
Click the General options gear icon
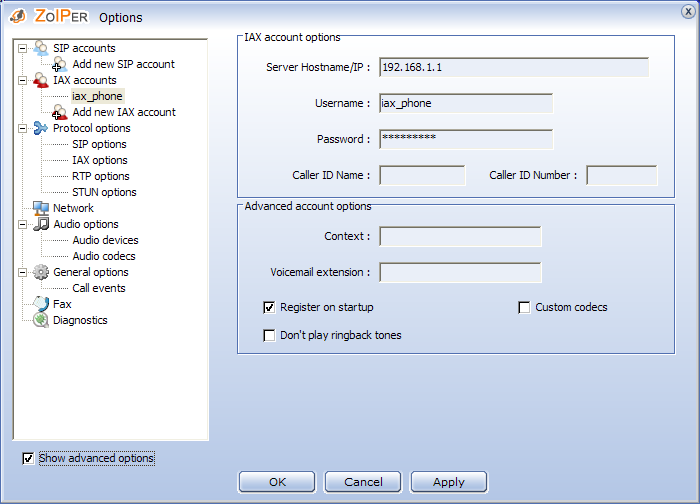[x=40, y=272]
